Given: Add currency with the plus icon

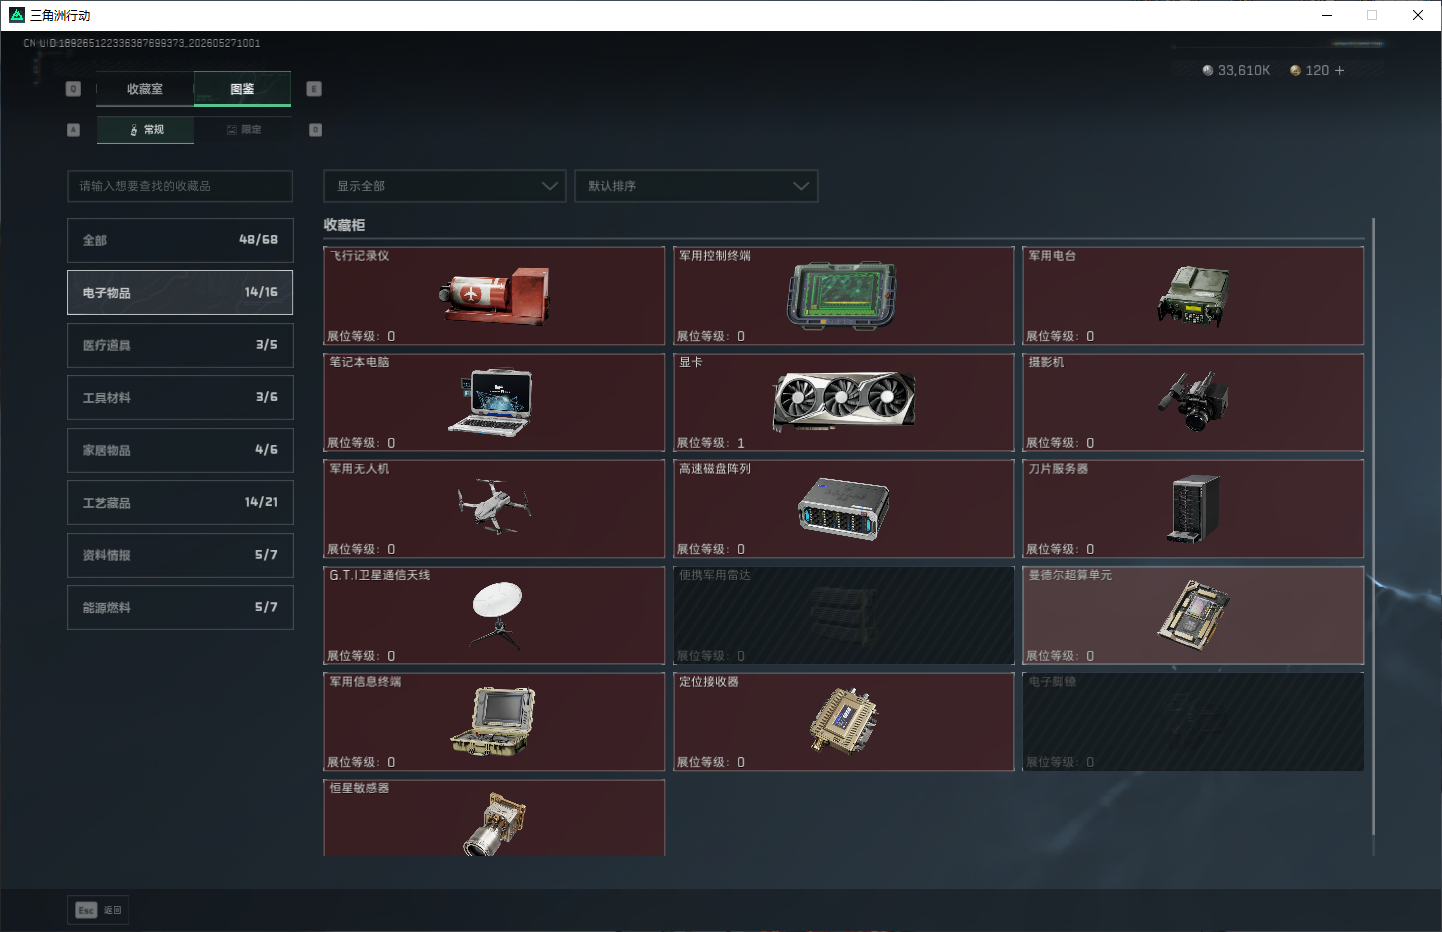Looking at the screenshot, I should pos(1340,70).
